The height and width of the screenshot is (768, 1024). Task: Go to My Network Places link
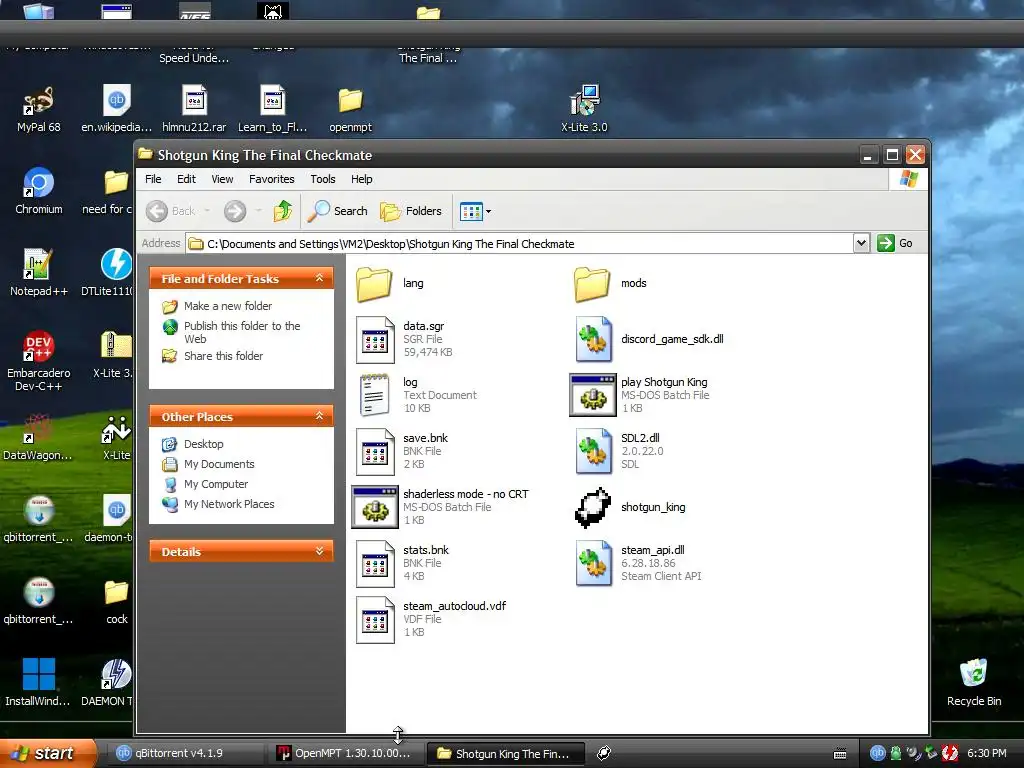[229, 504]
